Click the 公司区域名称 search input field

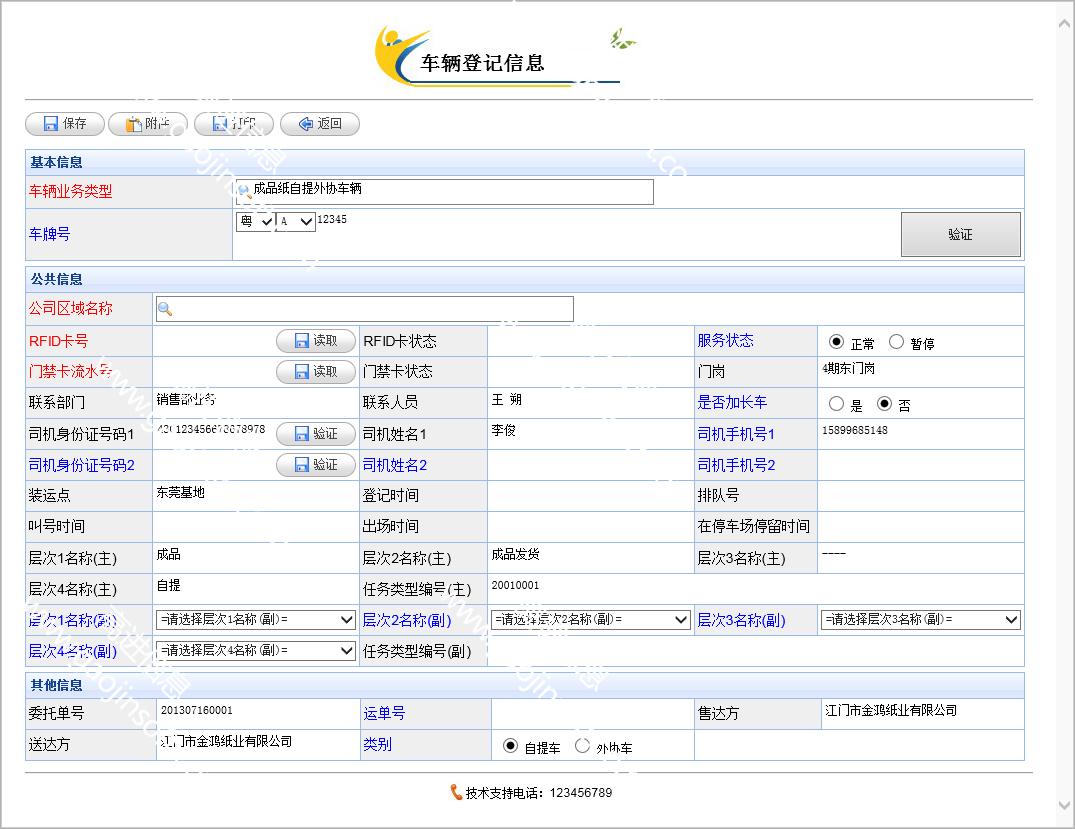(365, 309)
